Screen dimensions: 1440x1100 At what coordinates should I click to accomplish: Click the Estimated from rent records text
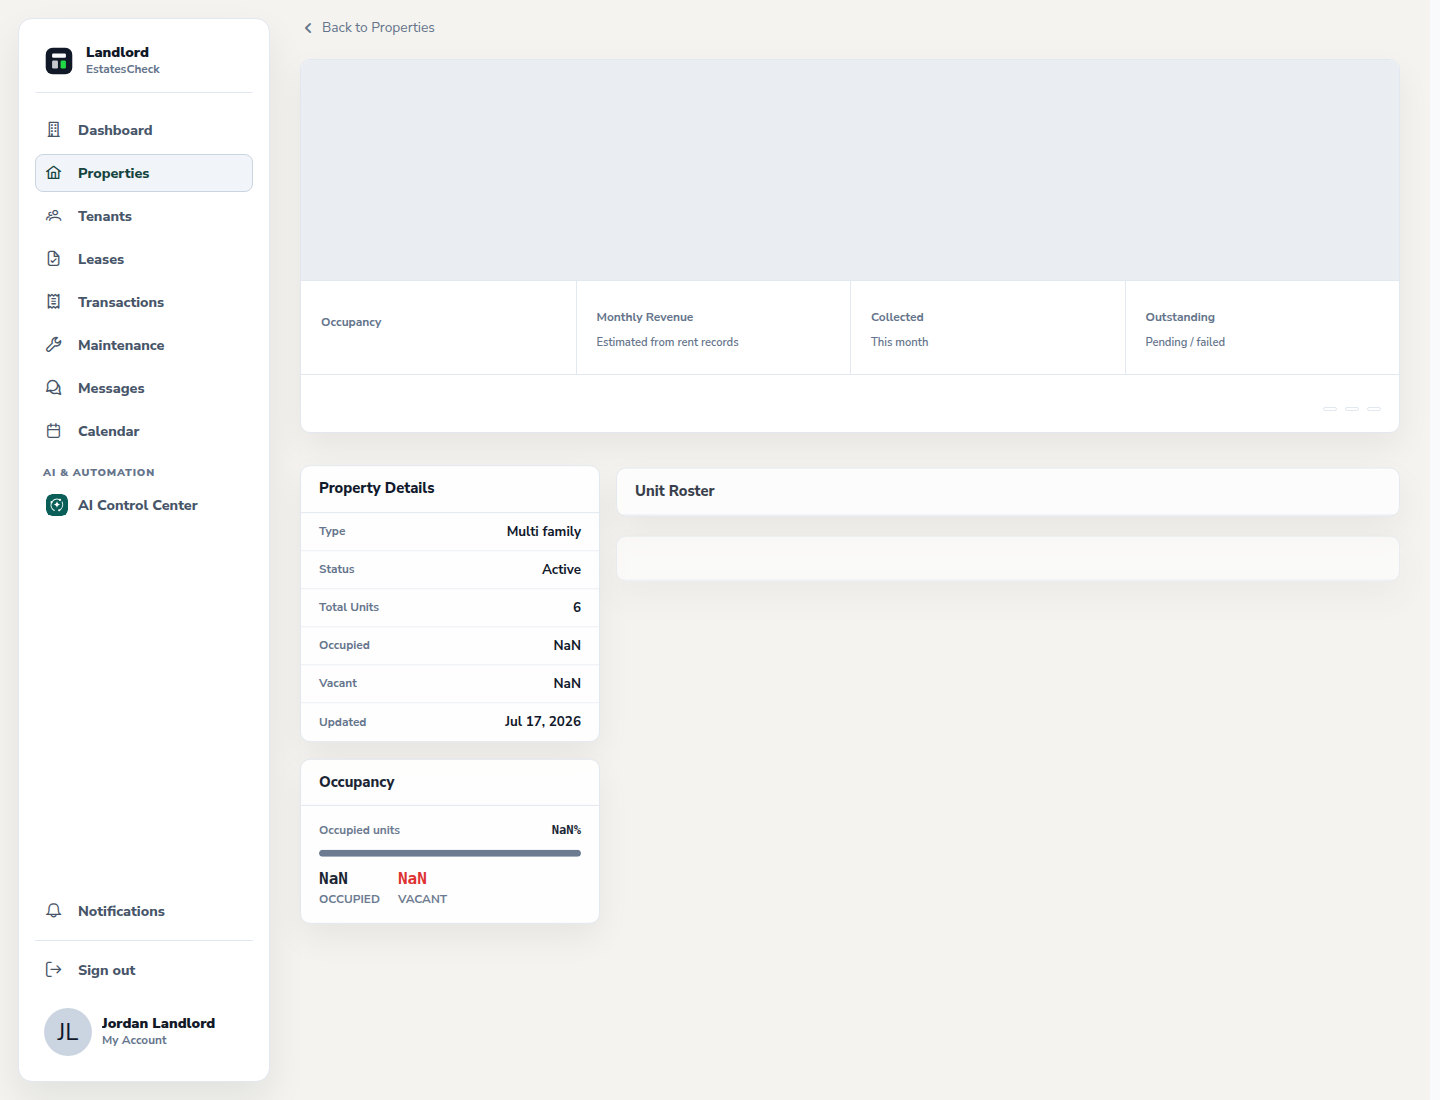667,342
